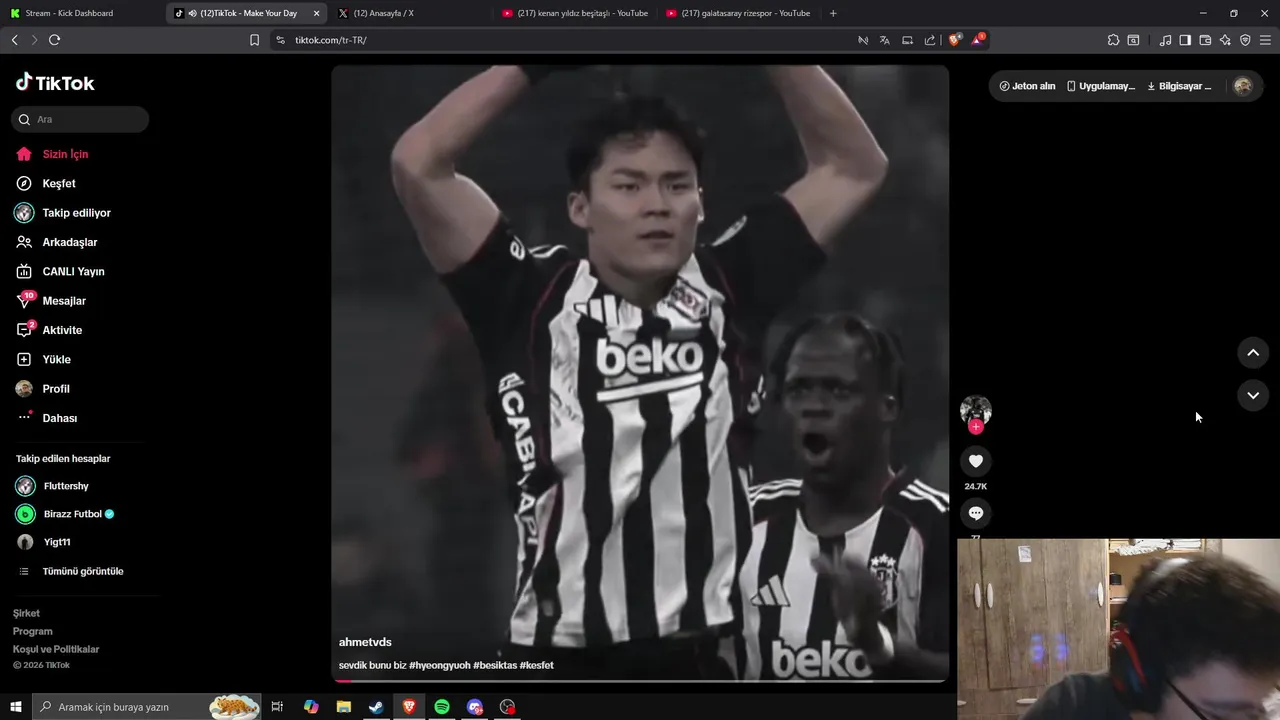1280x720 pixels.
Task: Go to previous video with up chevron
Action: coord(1253,352)
